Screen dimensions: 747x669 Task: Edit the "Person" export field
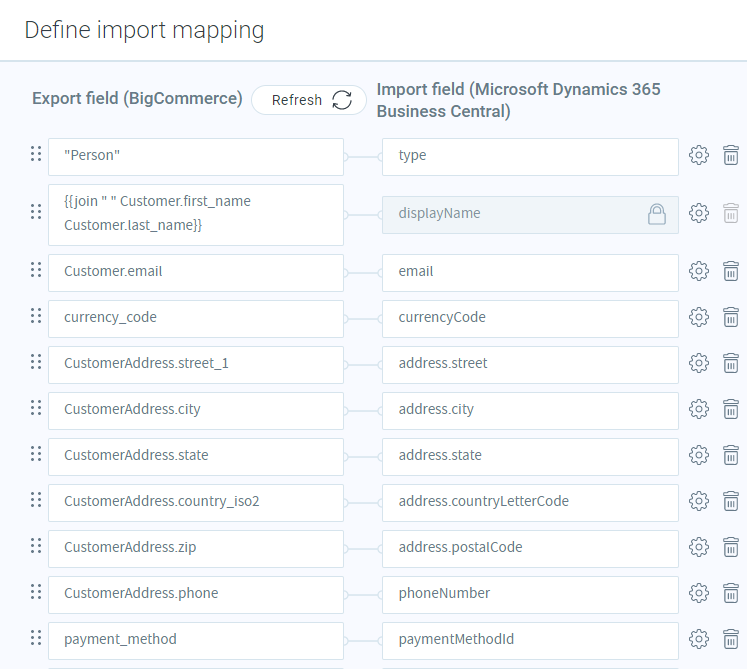(x=196, y=157)
